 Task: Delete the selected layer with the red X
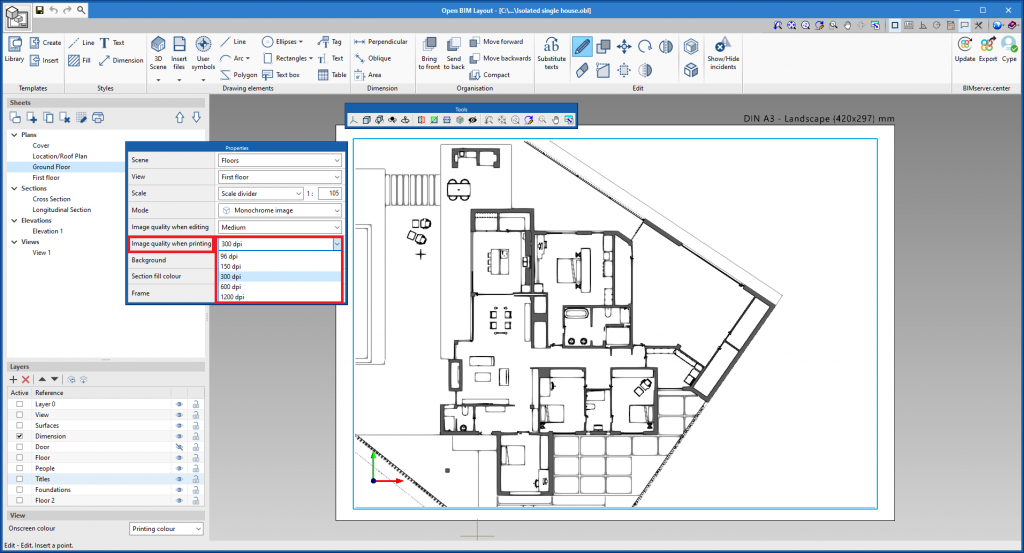pyautogui.click(x=26, y=380)
